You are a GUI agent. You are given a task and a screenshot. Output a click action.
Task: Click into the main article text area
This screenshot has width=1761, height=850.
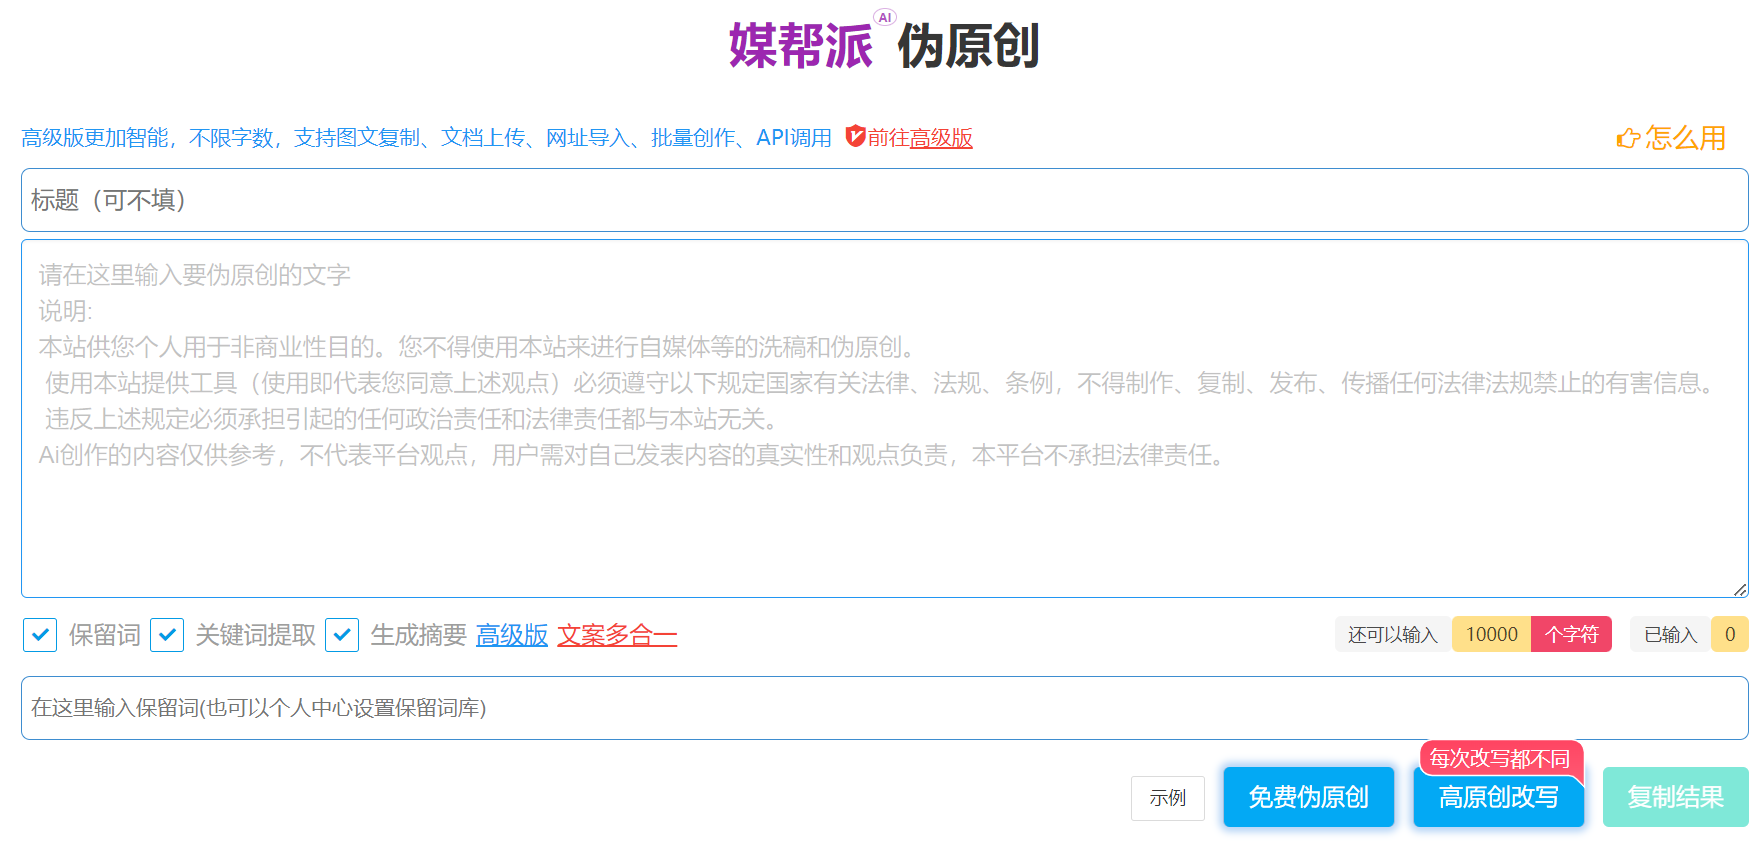point(884,520)
